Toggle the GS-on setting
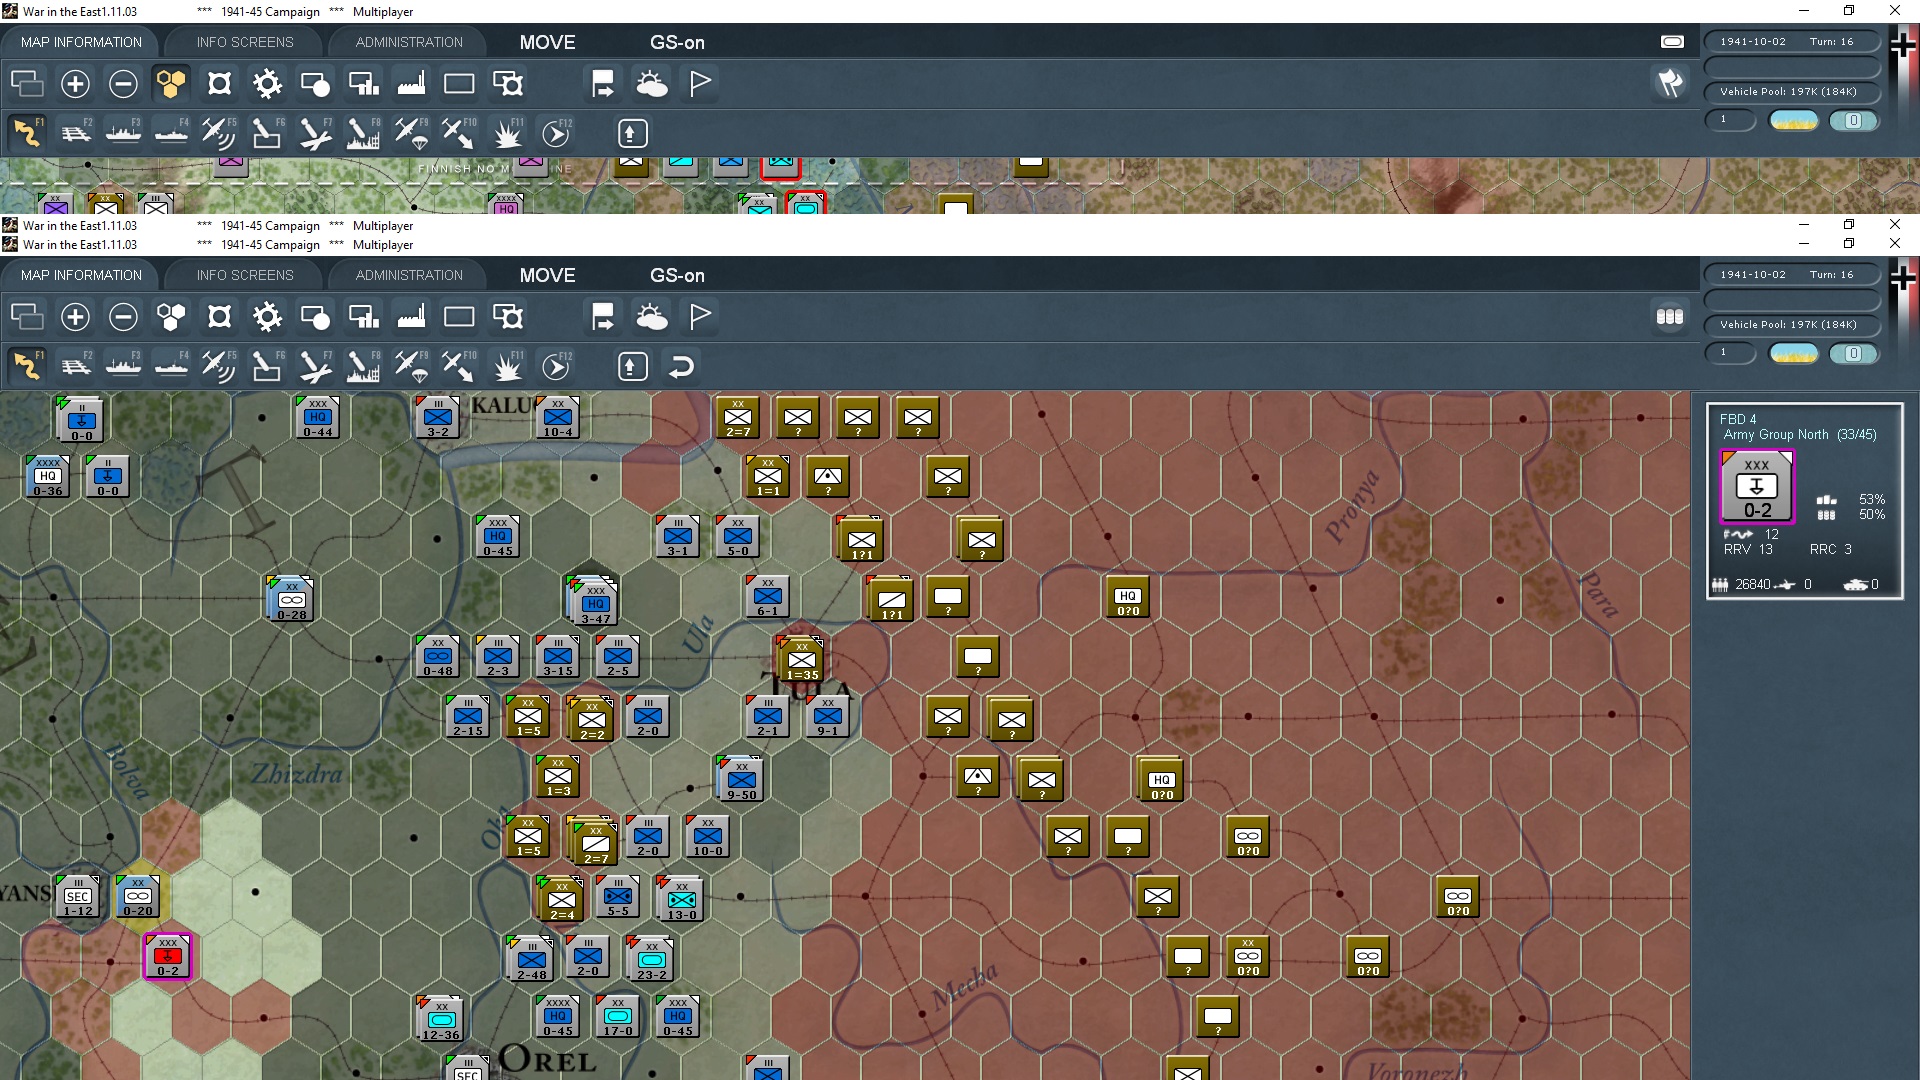 [678, 275]
